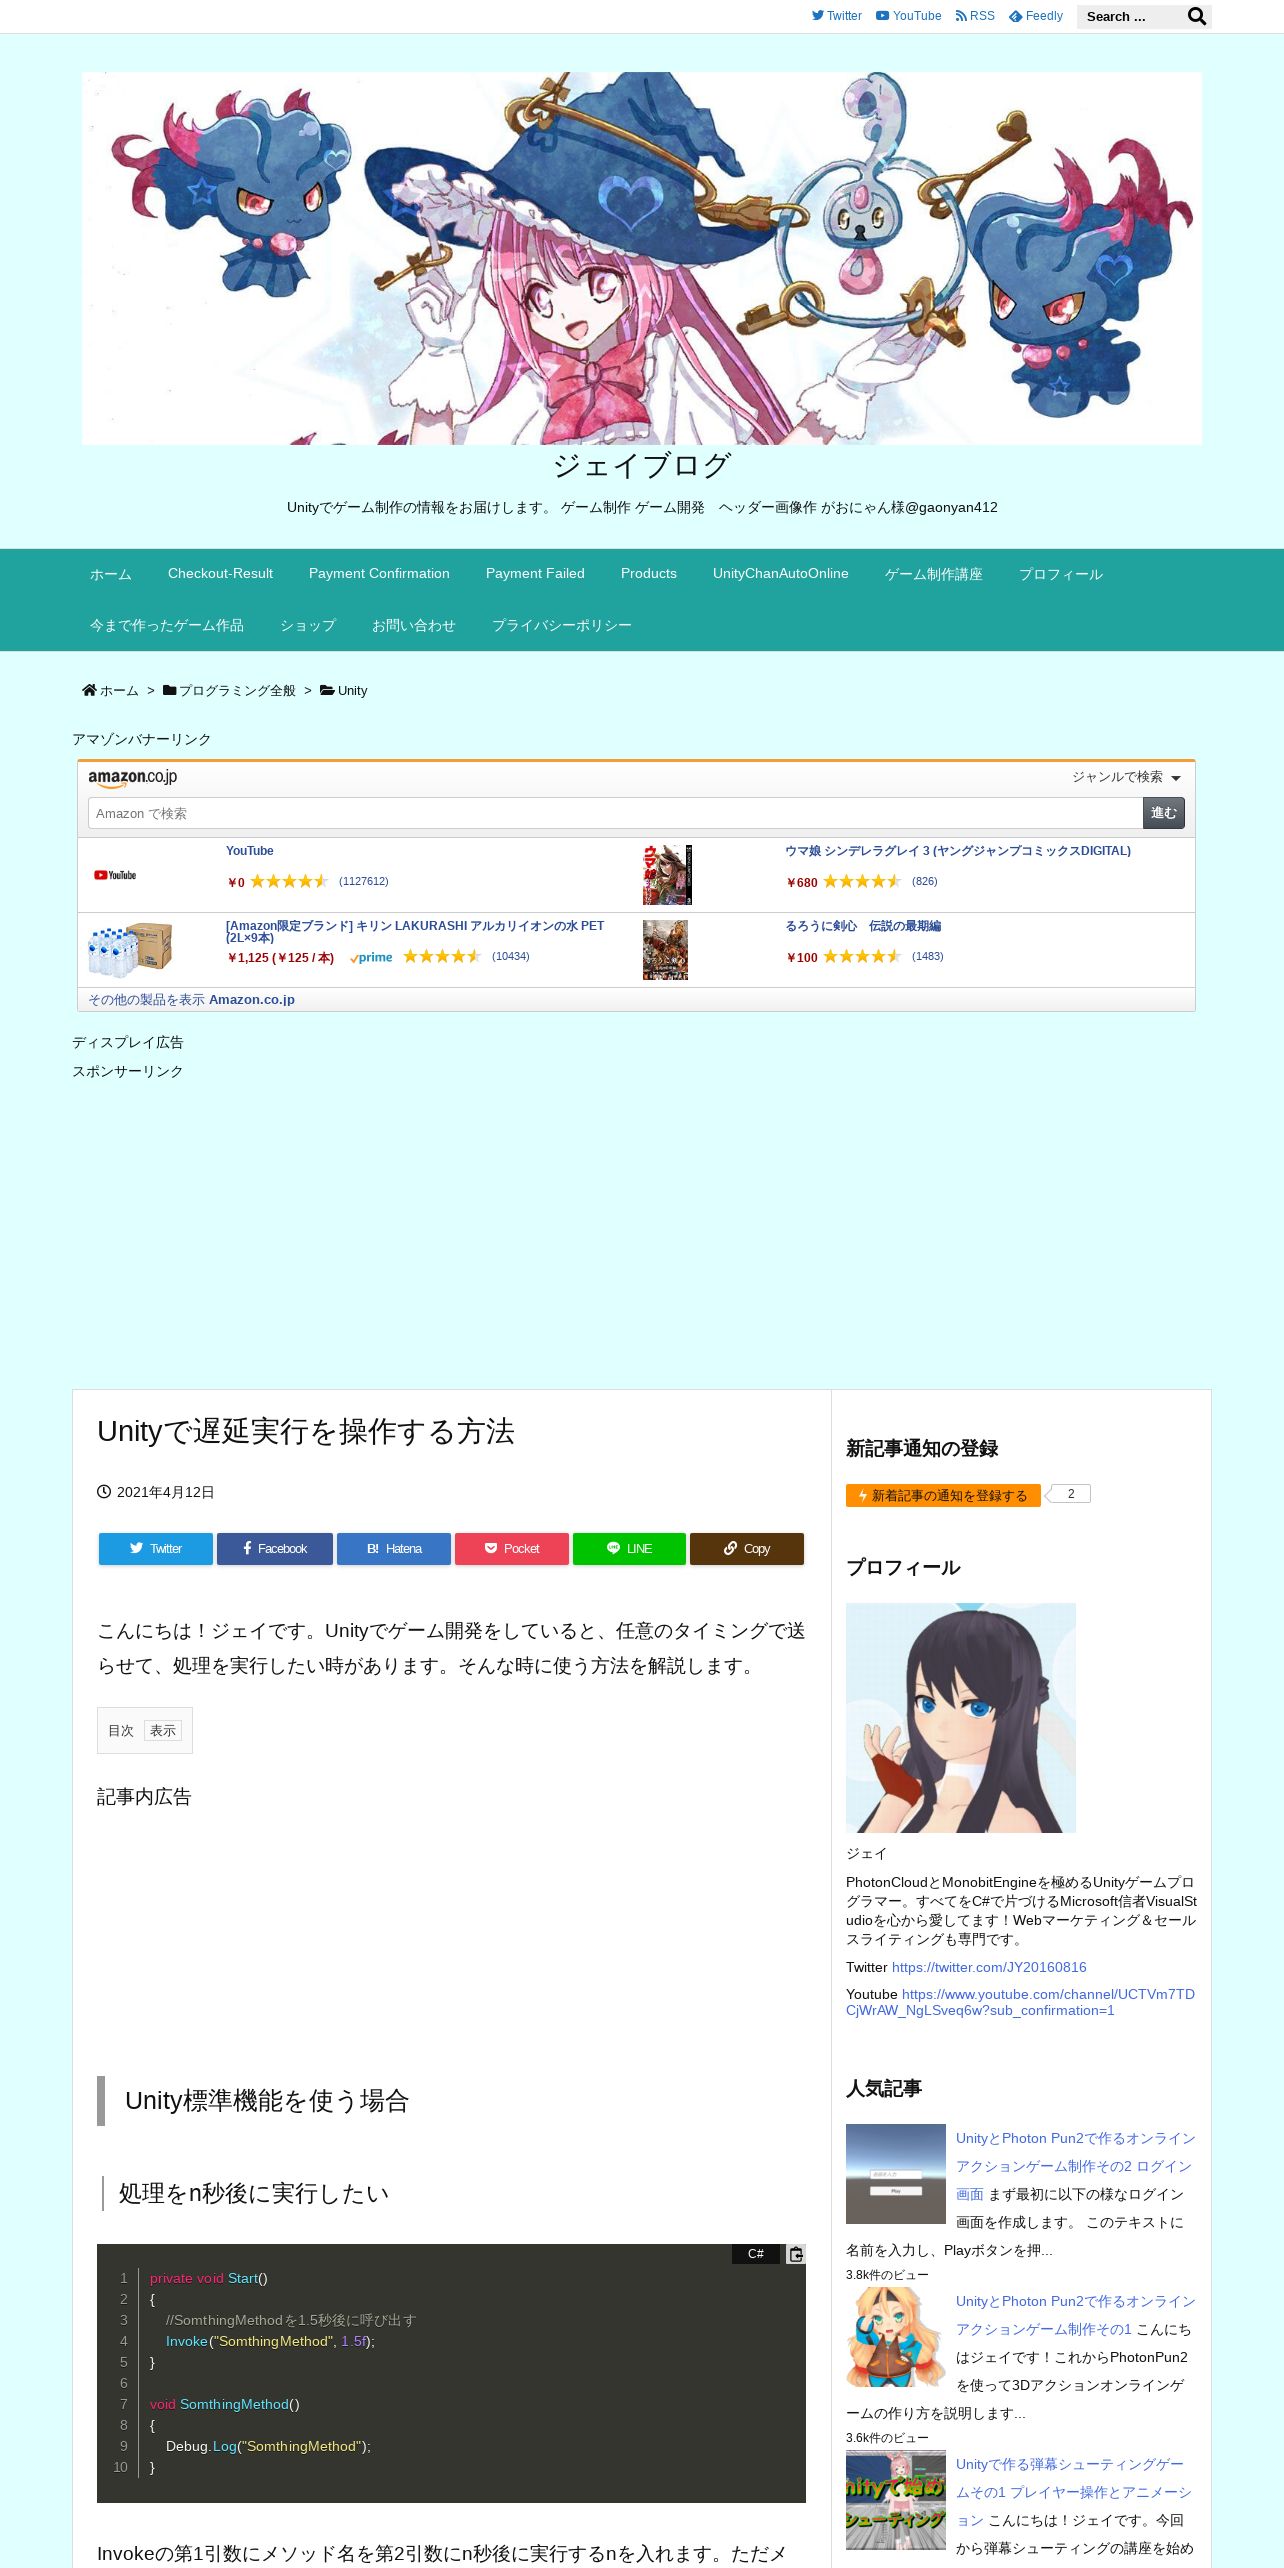Open the プライバシーポリシー menu item
Screen dimensions: 1284x2568
pyautogui.click(x=562, y=625)
